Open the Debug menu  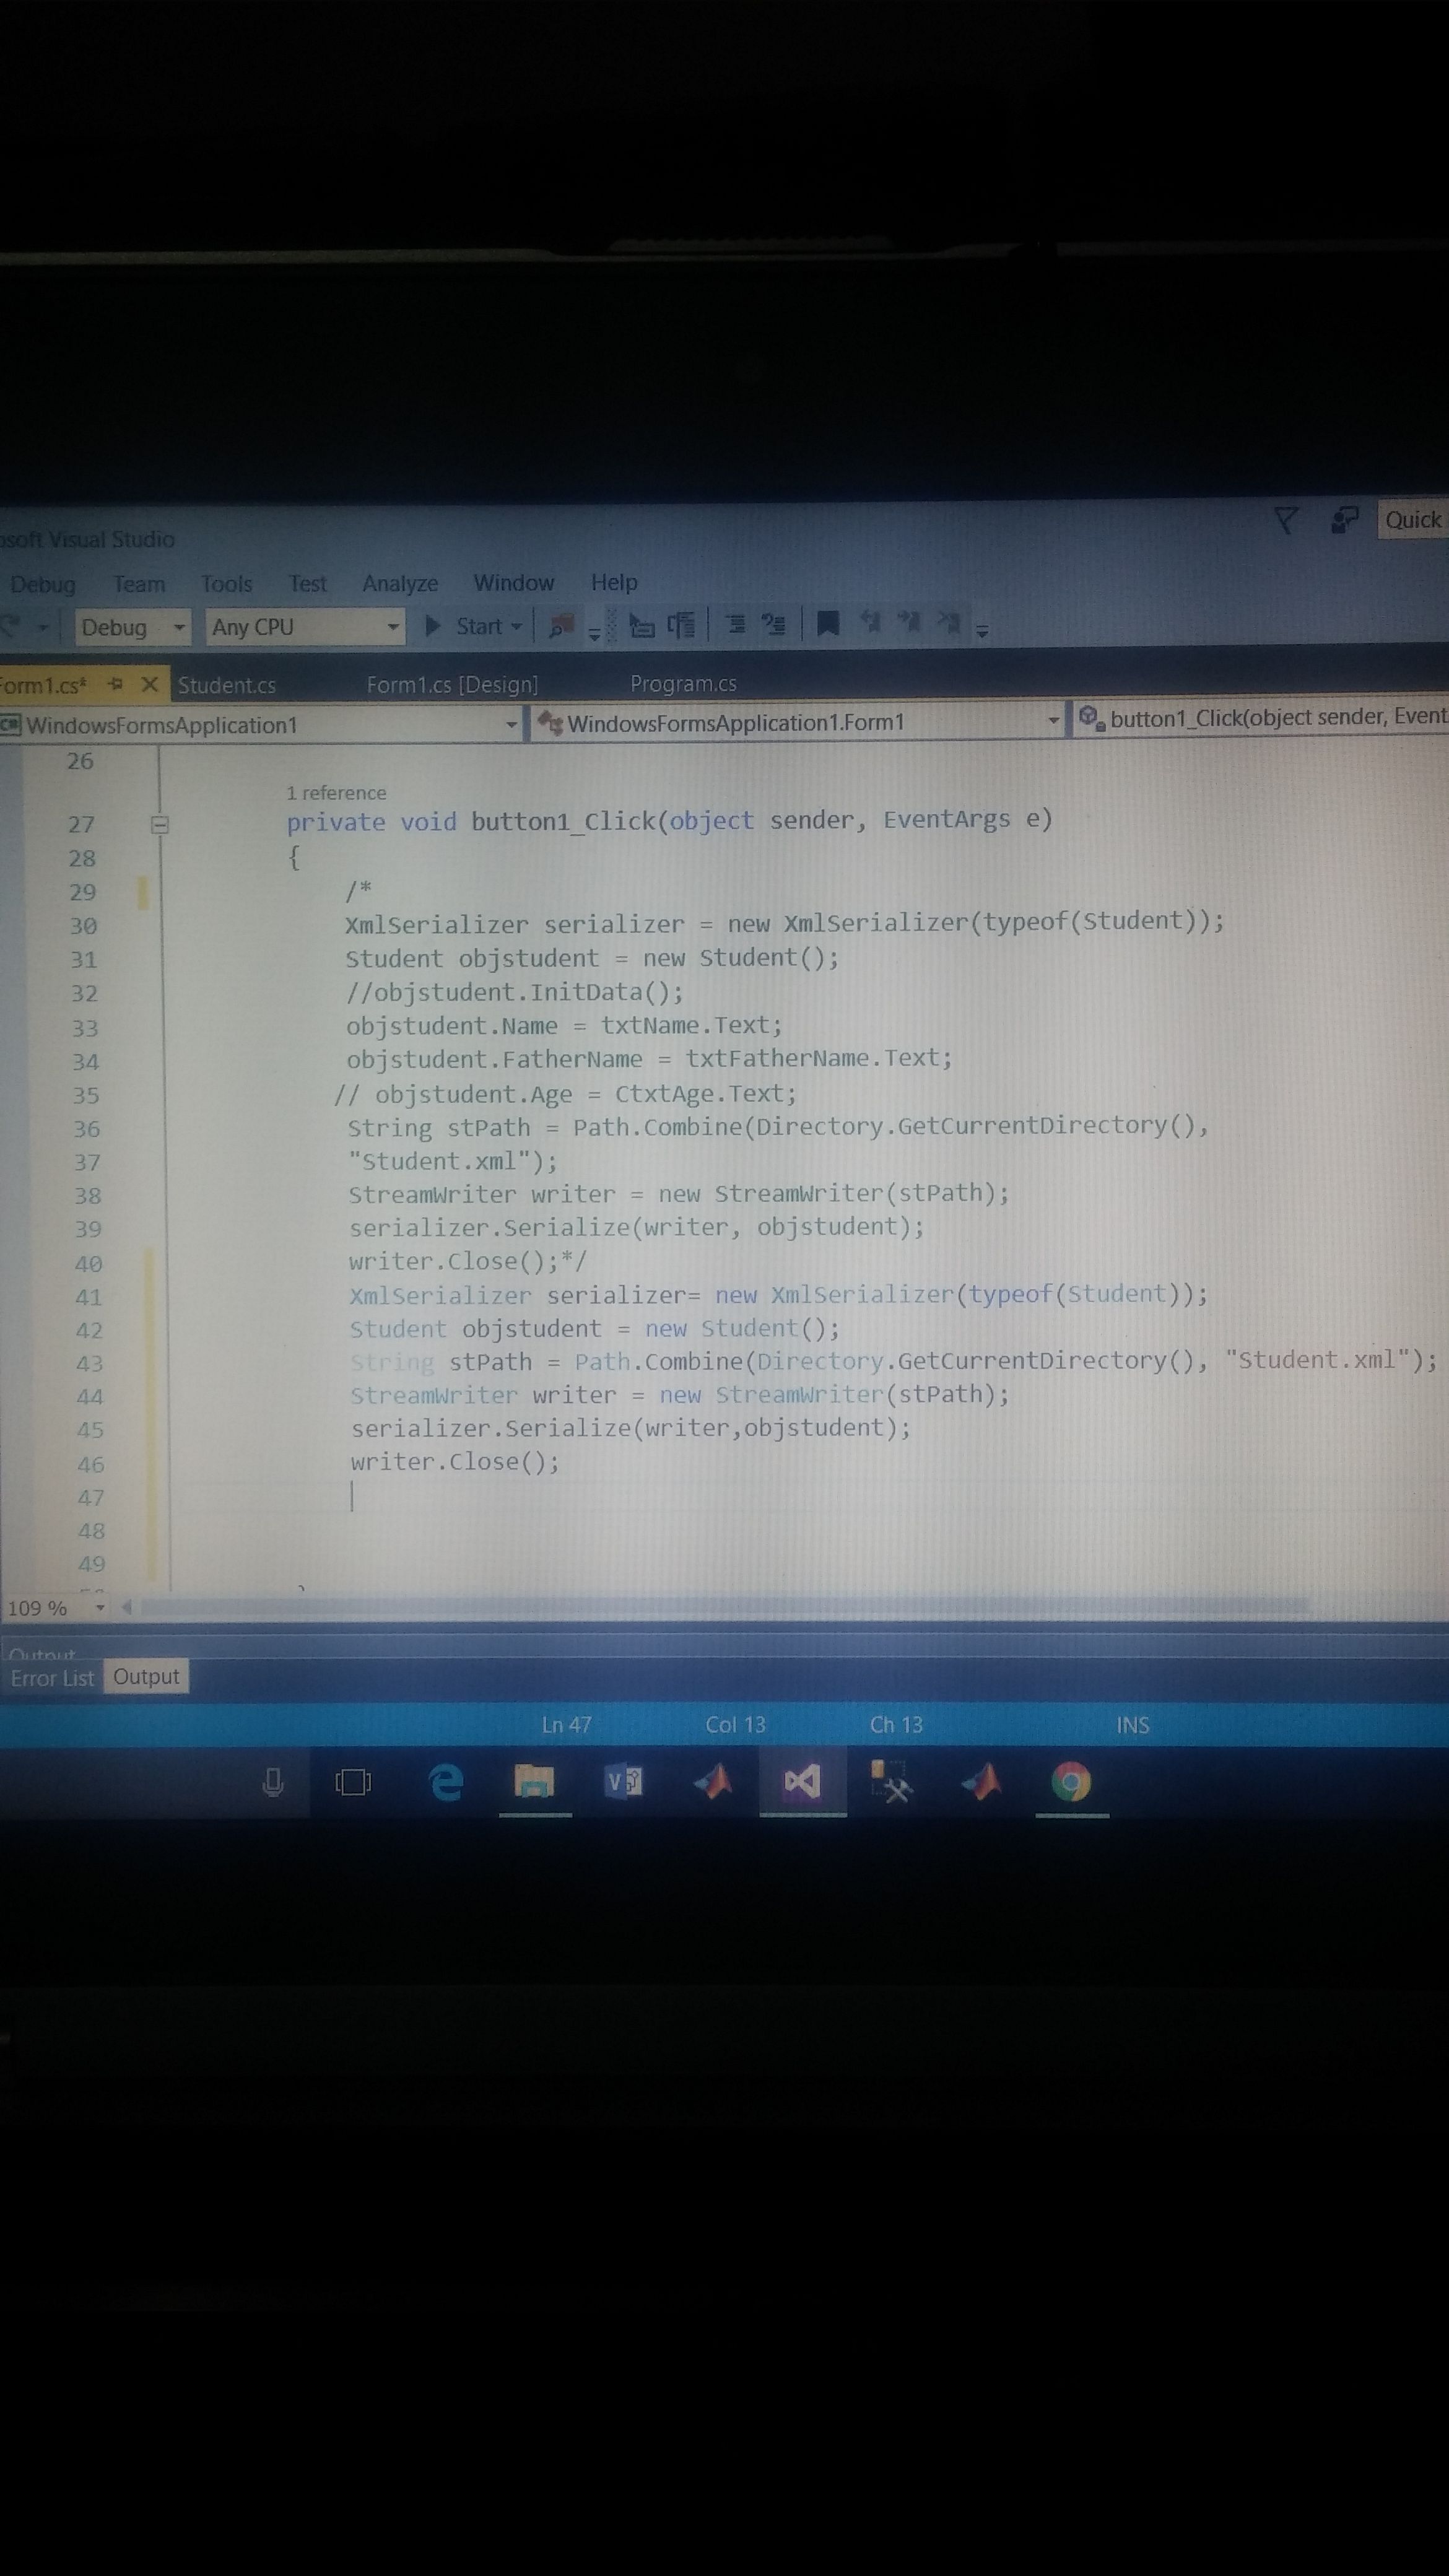pyautogui.click(x=43, y=584)
